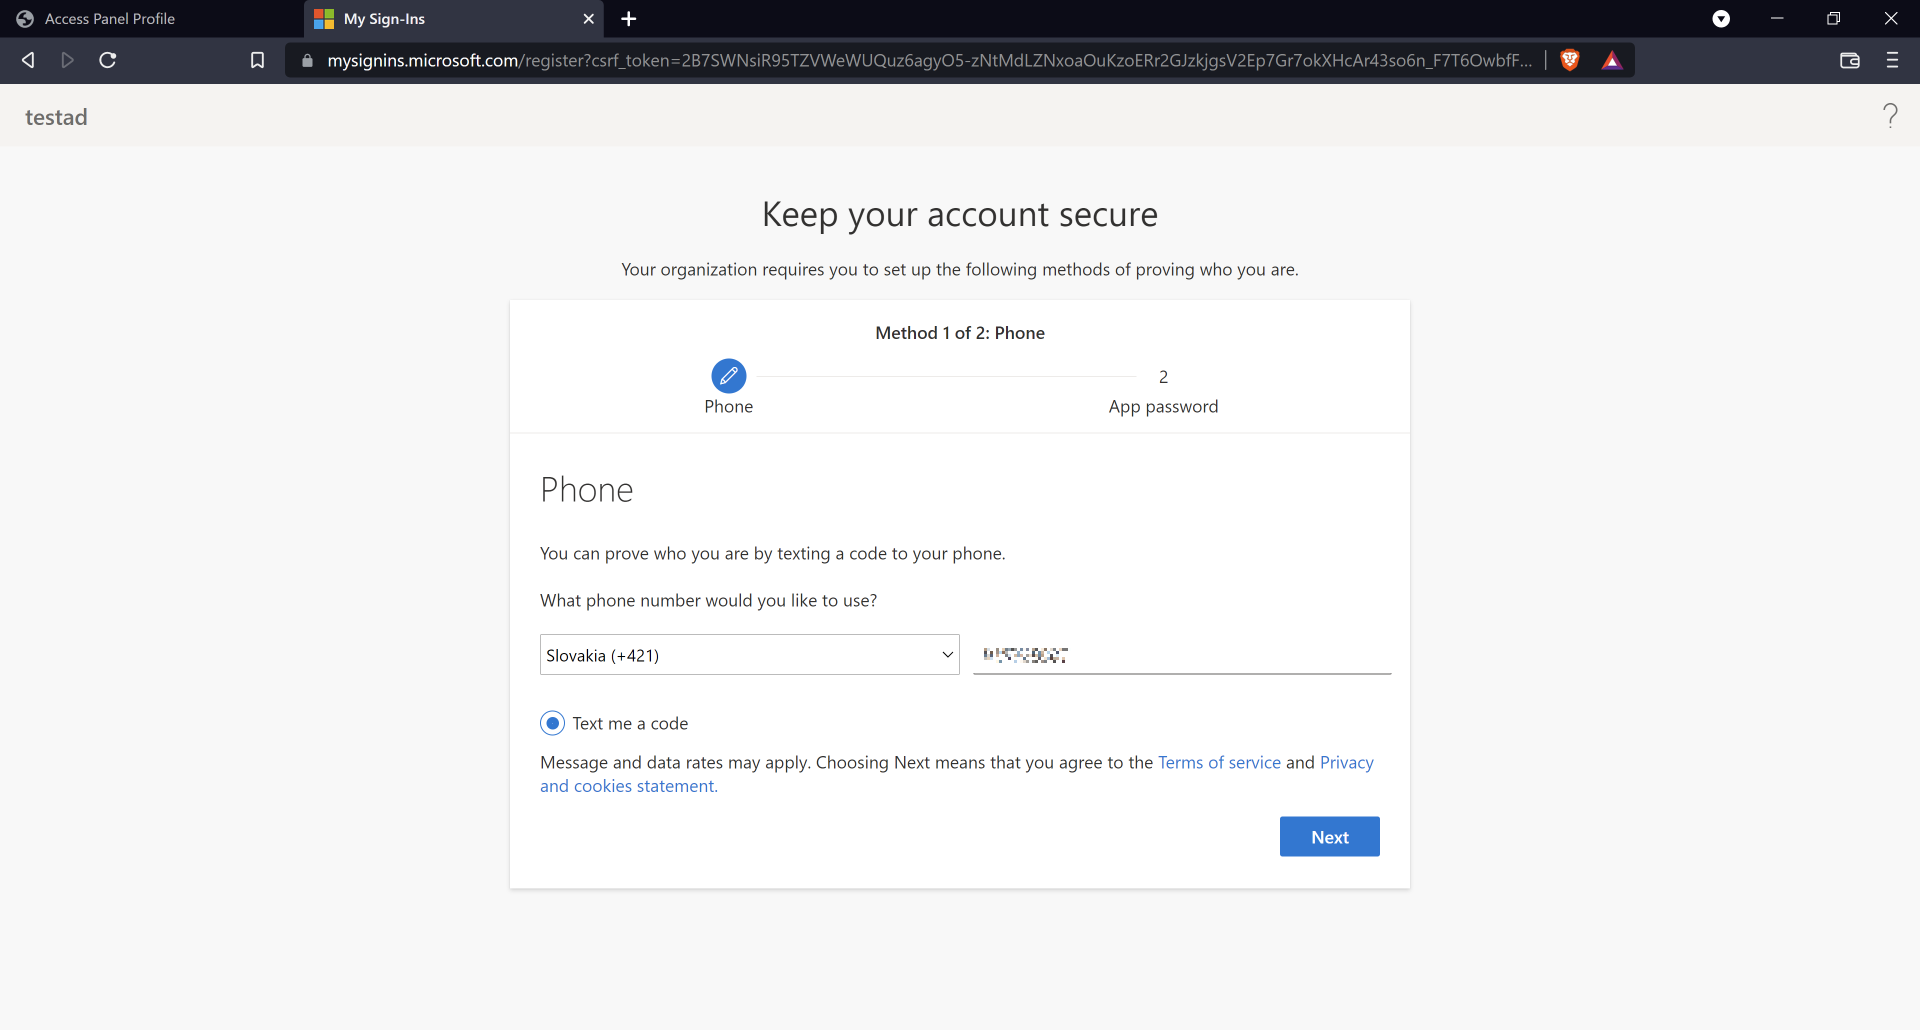
Task: Click the Phone step pencil icon
Action: tap(728, 376)
